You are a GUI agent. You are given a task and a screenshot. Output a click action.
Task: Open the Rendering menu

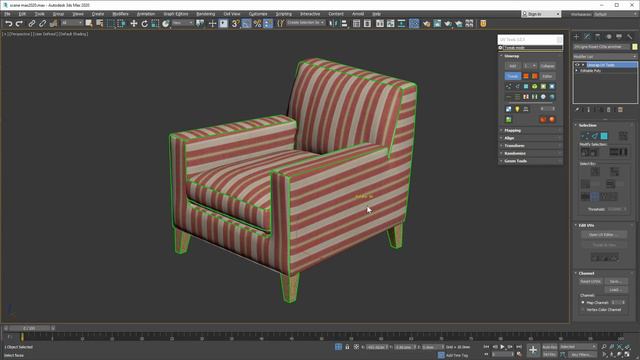[206, 14]
